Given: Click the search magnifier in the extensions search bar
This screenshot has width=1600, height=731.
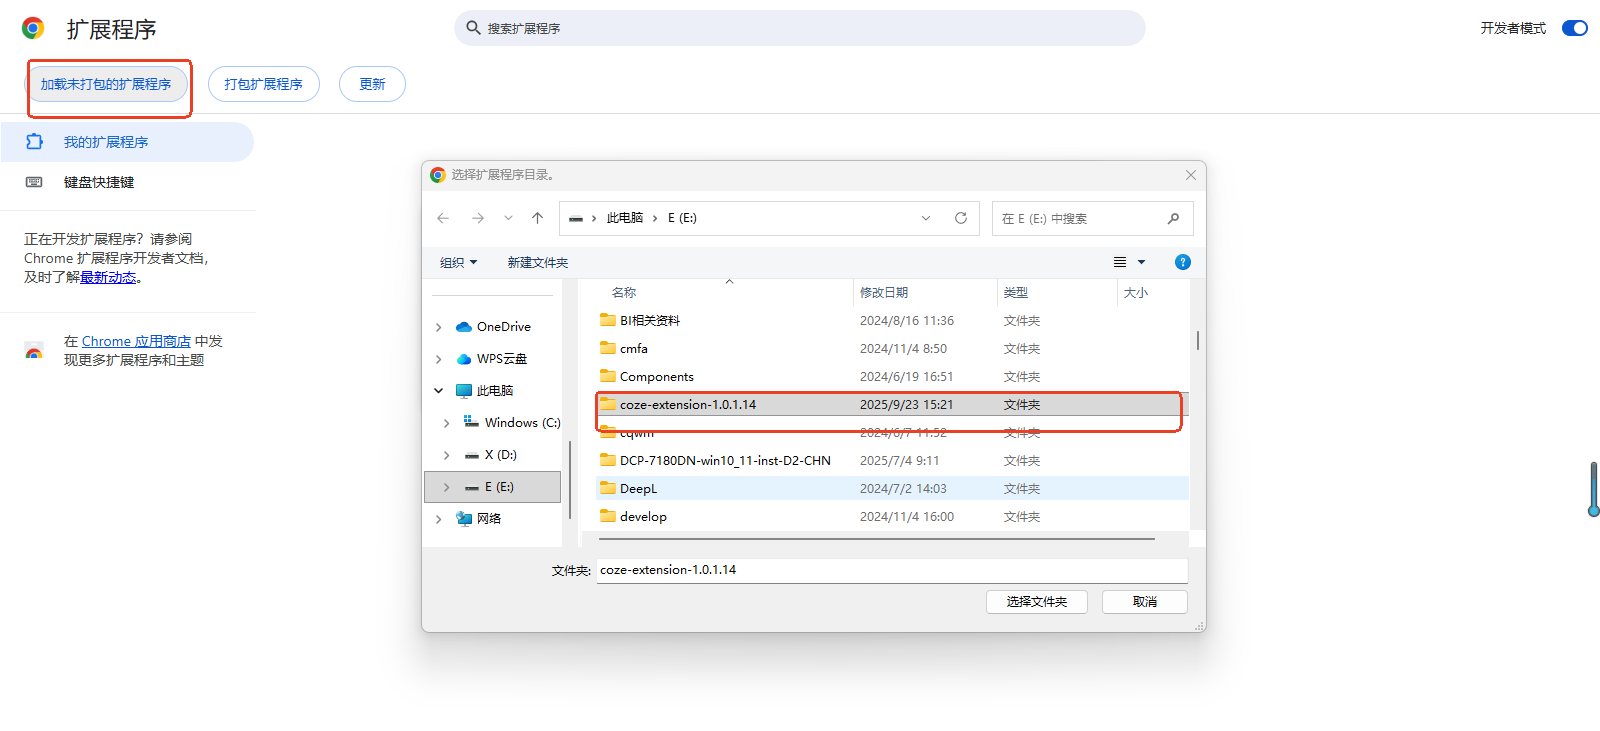Looking at the screenshot, I should coord(473,28).
